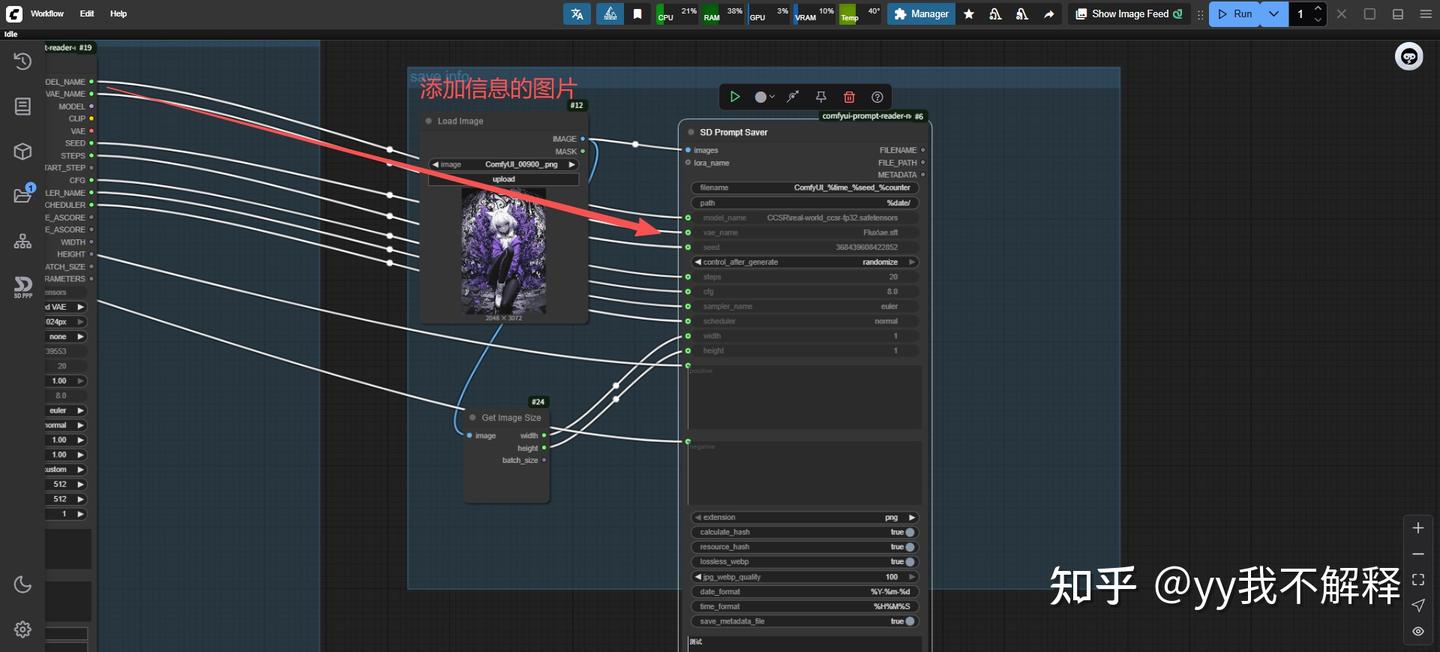The height and width of the screenshot is (652, 1440).
Task: Open node help question mark icon
Action: point(877,97)
